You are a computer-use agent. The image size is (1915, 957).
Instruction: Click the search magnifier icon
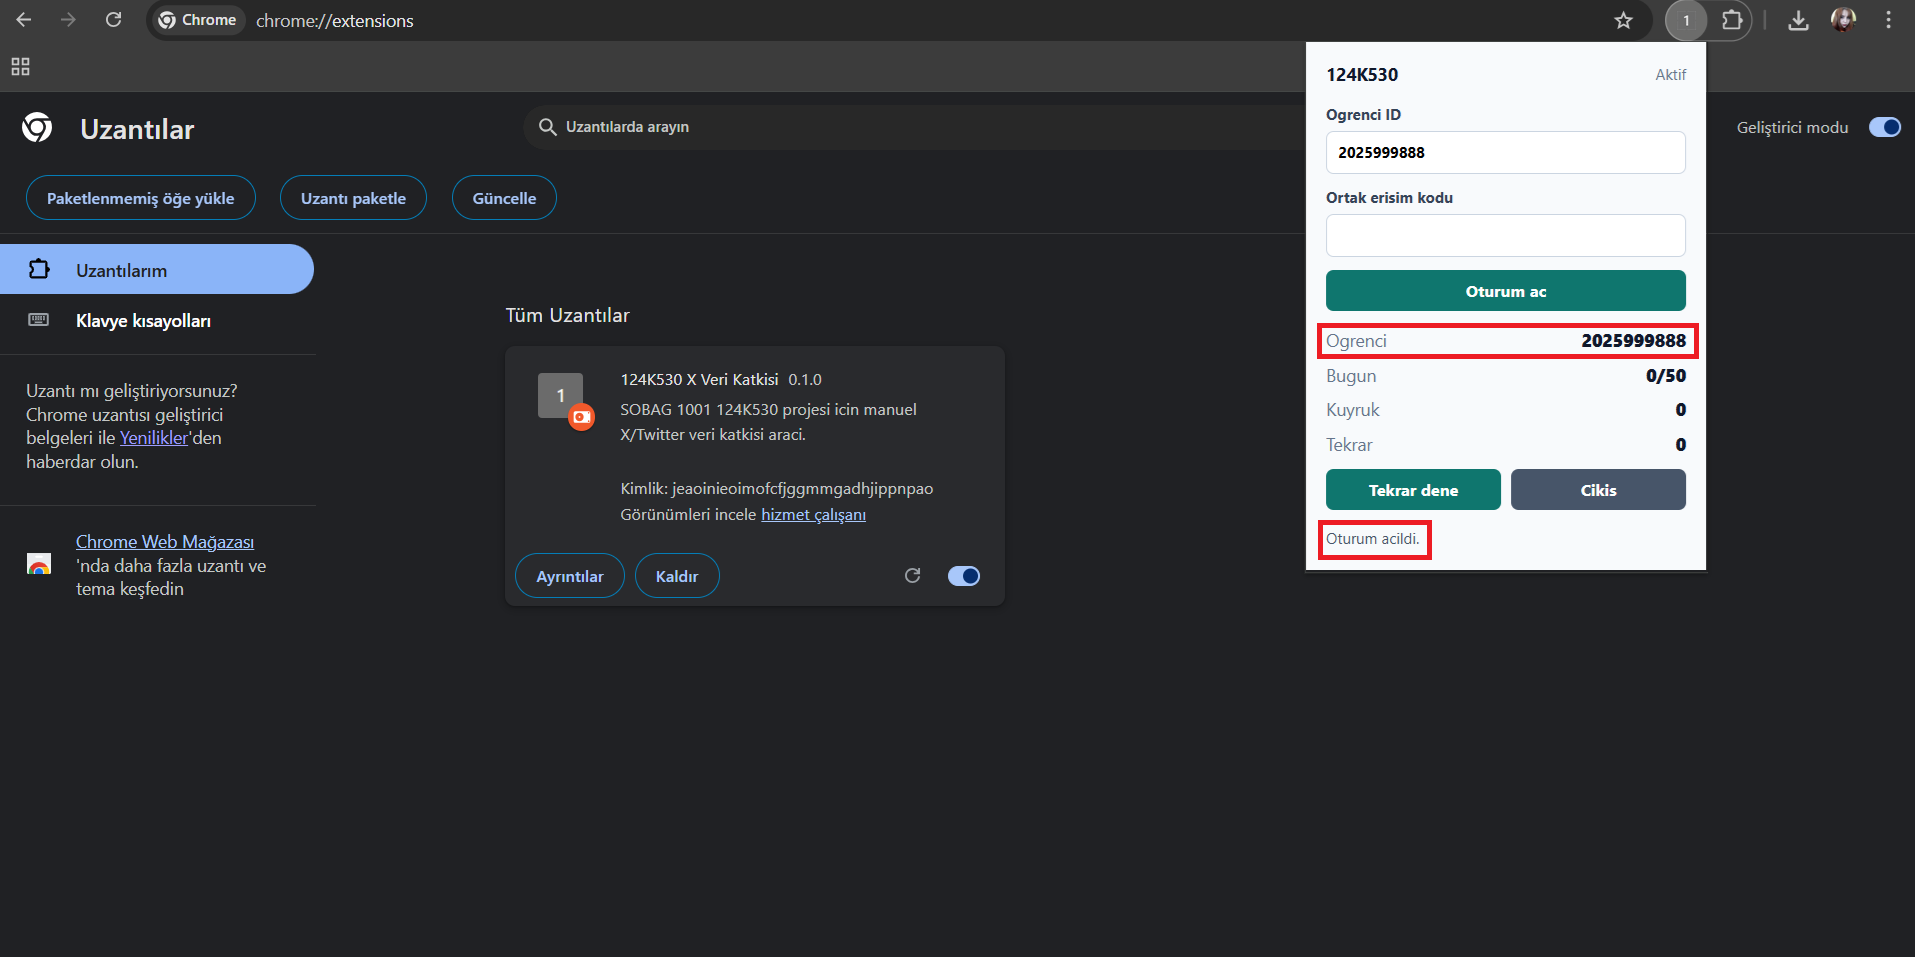click(547, 127)
